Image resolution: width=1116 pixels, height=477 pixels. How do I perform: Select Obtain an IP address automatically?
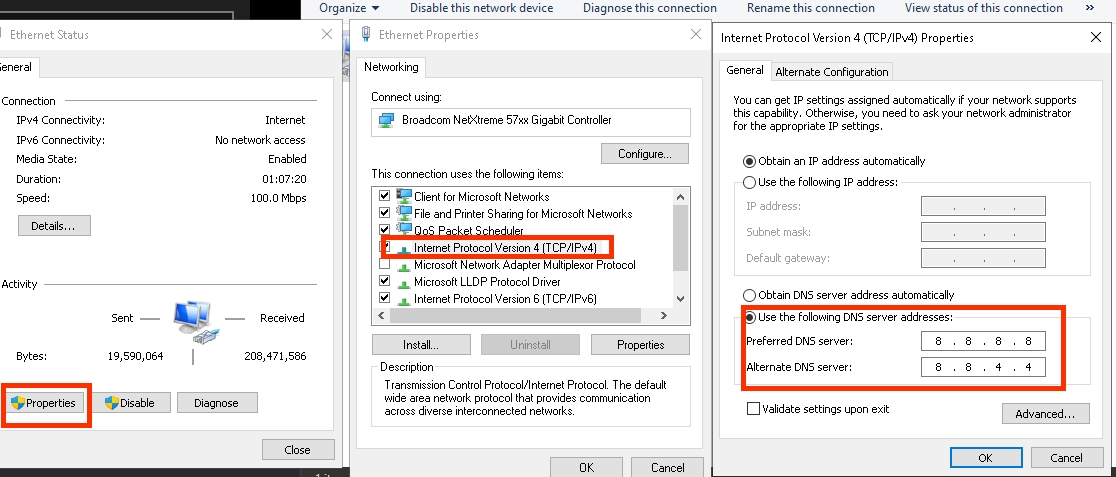coord(749,161)
